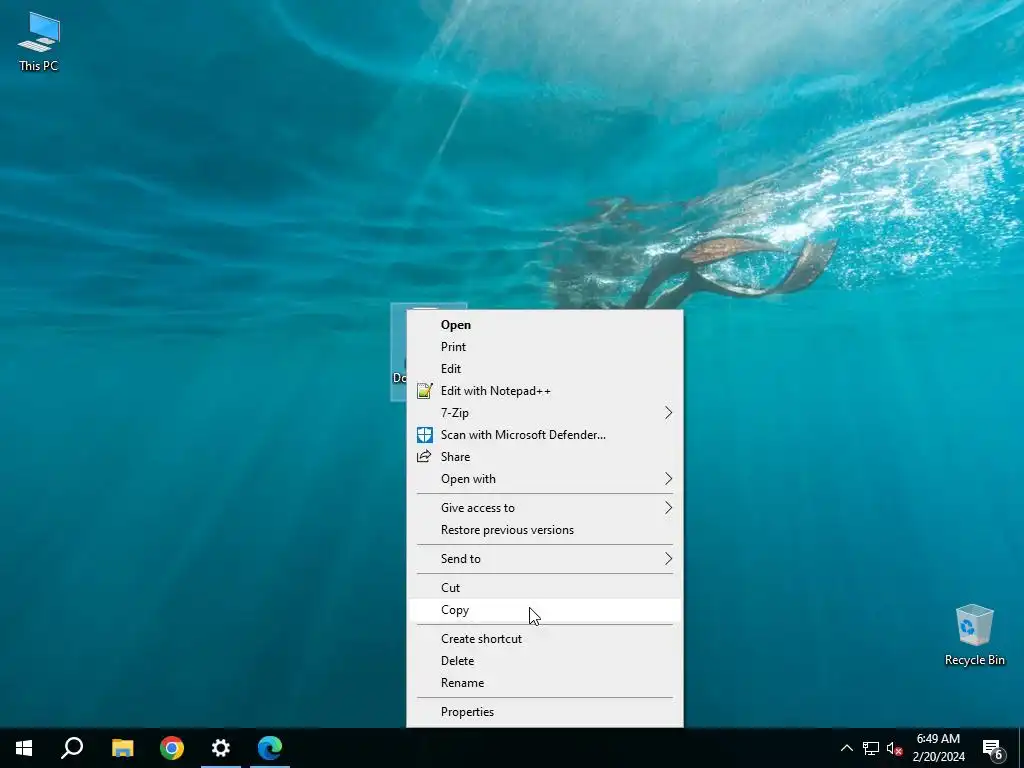
Task: Click the muted volume tray icon
Action: (895, 748)
